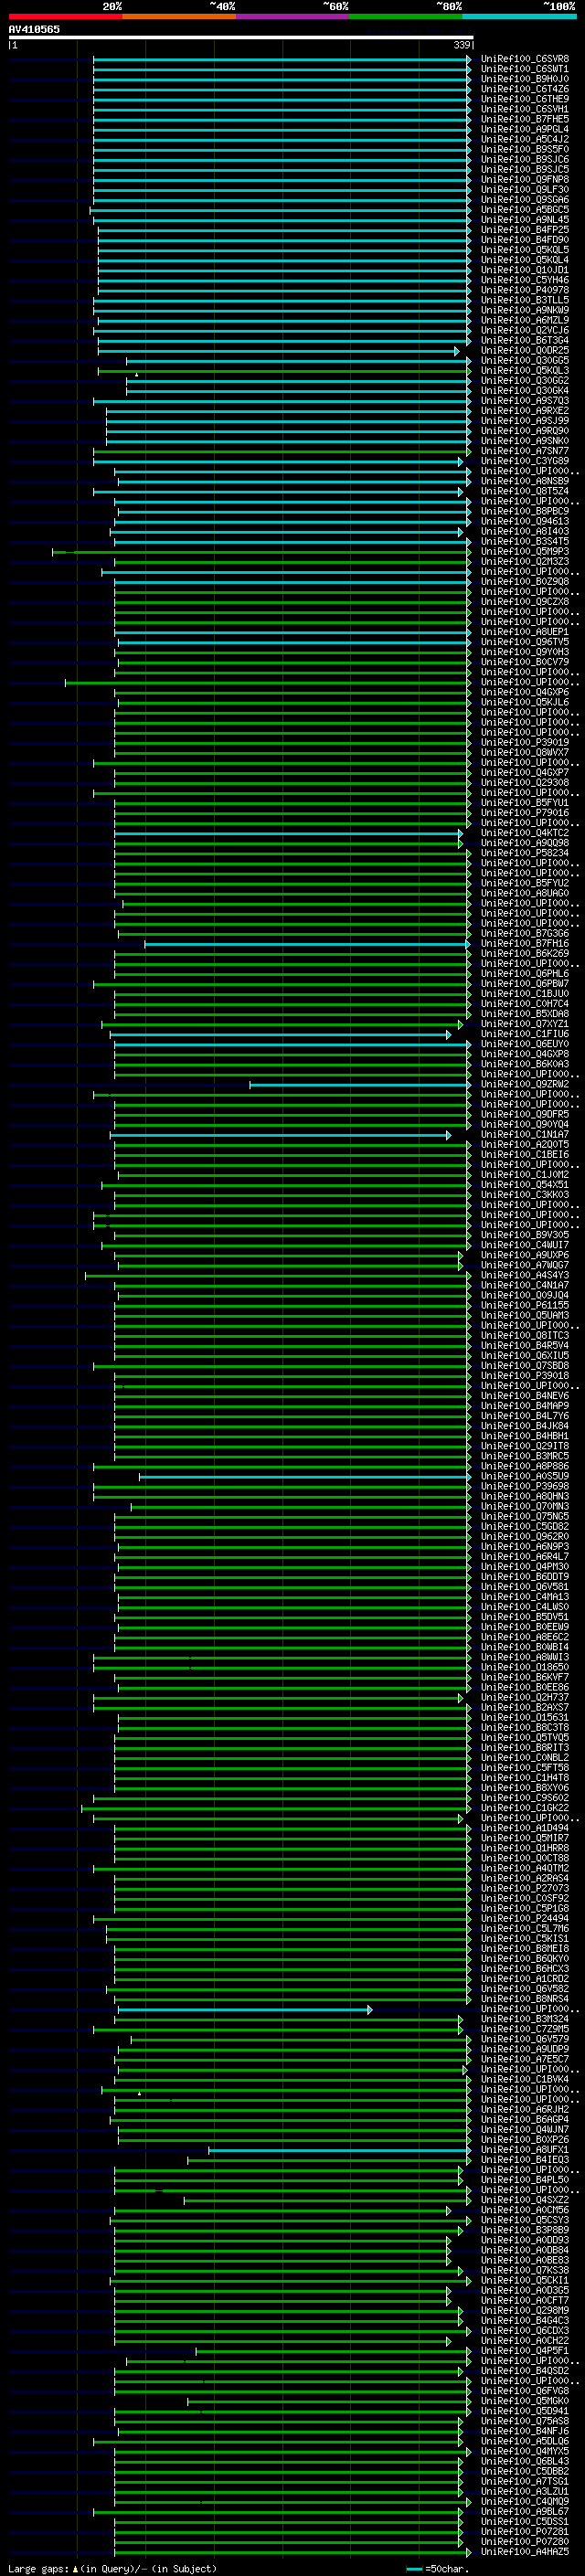
Task: Open hit UniRef100_Q5CSY3
Action: tap(525, 2221)
